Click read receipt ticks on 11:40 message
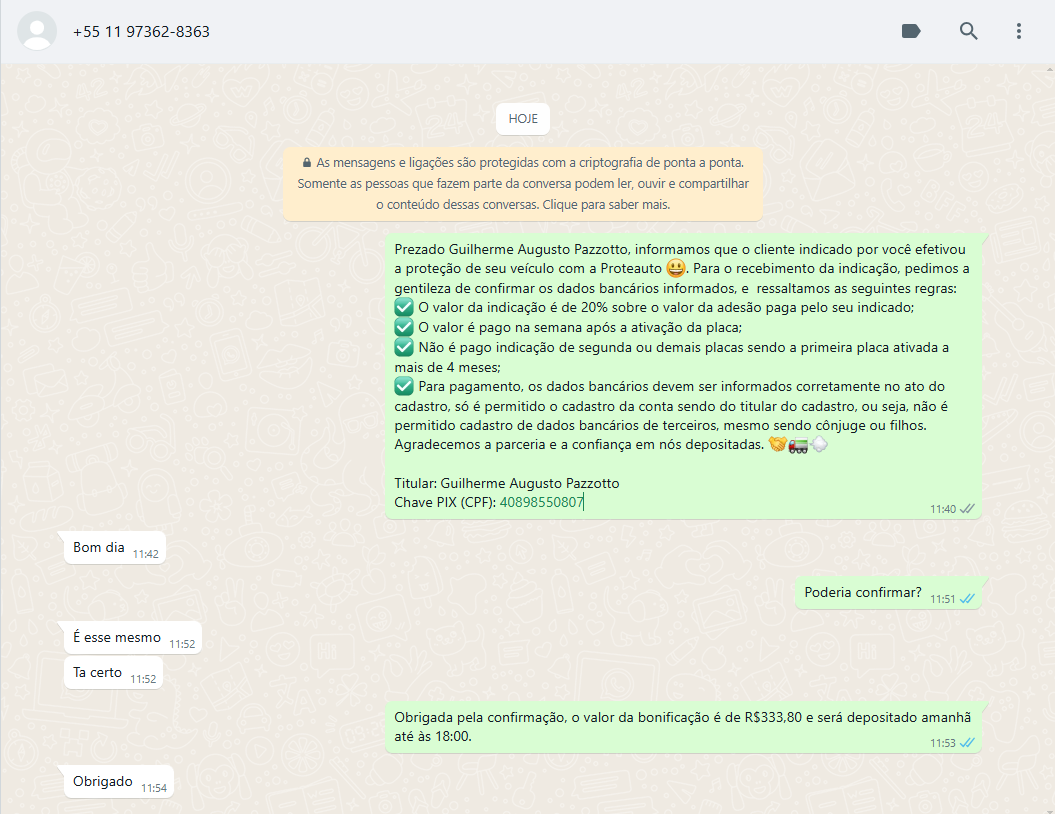The width and height of the screenshot is (1055, 814). coord(967,509)
